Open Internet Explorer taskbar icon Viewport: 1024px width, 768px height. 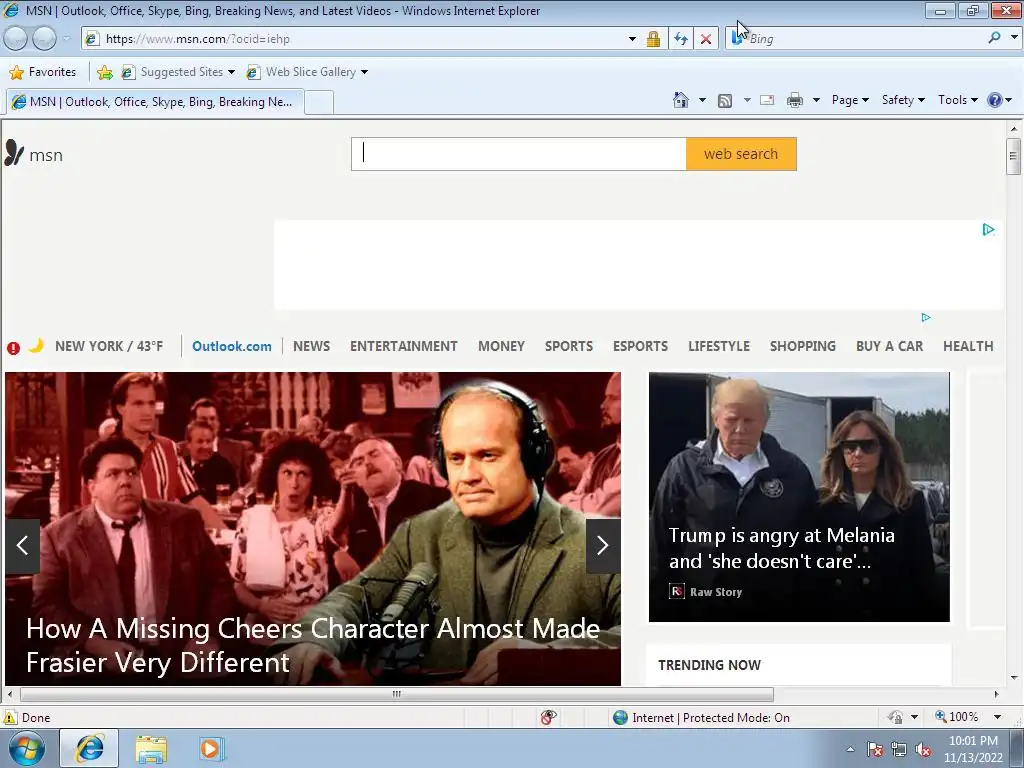(89, 748)
